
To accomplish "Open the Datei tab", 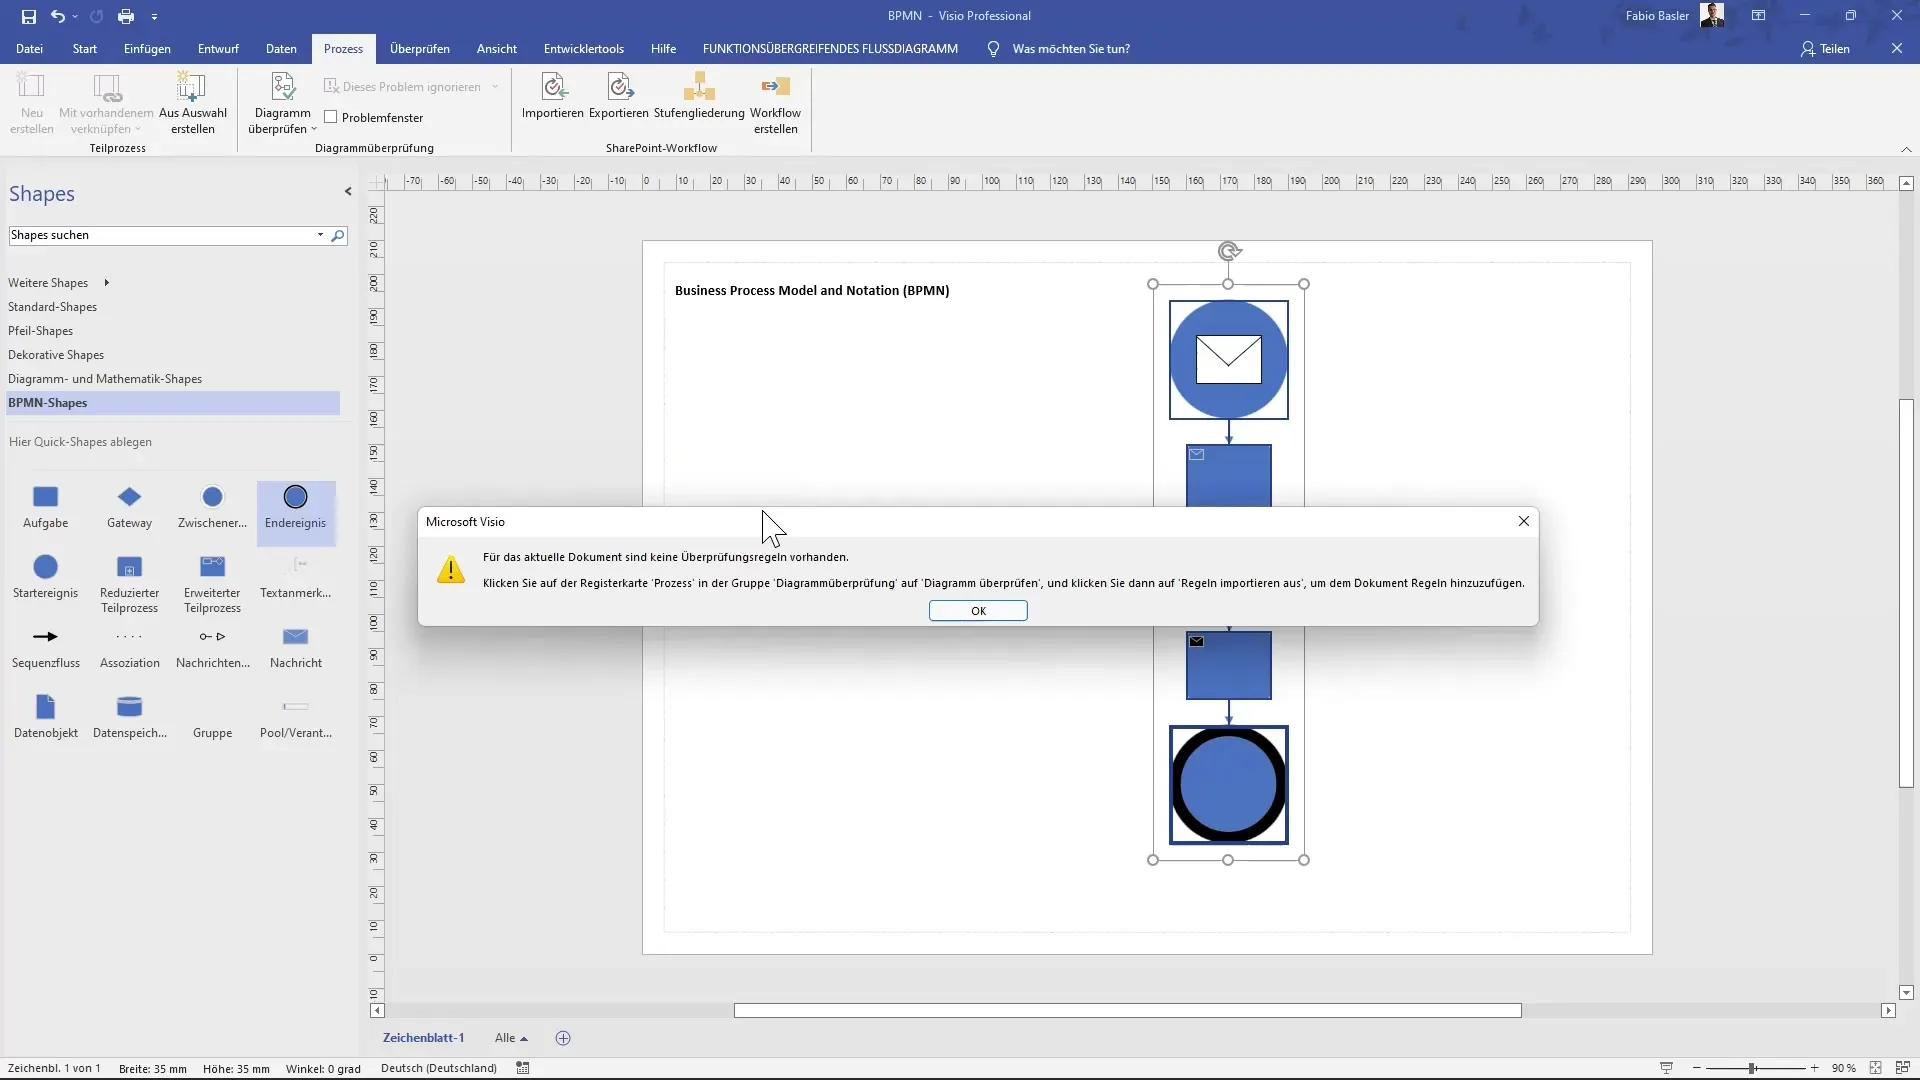I will pyautogui.click(x=29, y=49).
